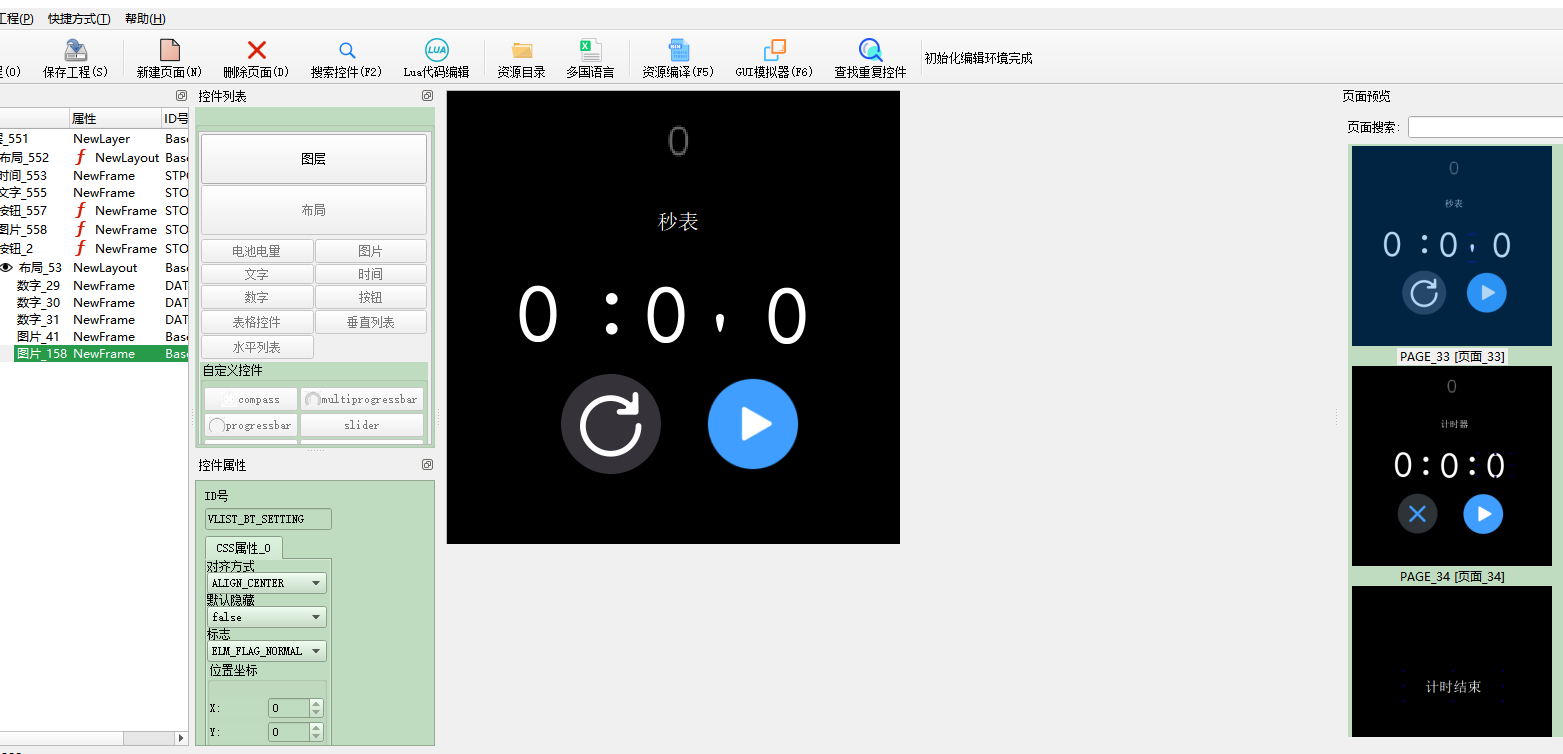The height and width of the screenshot is (754, 1563).
Task: Open the Multi-language (多国语言) icon
Action: coord(590,50)
